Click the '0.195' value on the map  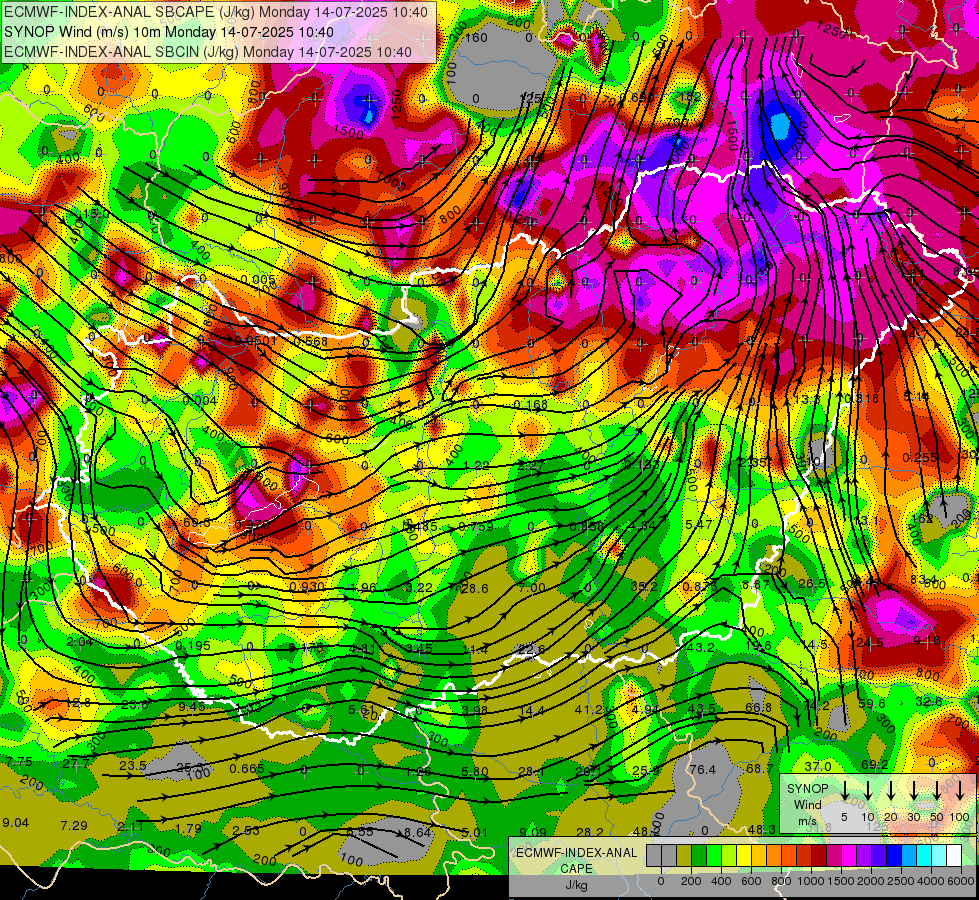click(193, 646)
